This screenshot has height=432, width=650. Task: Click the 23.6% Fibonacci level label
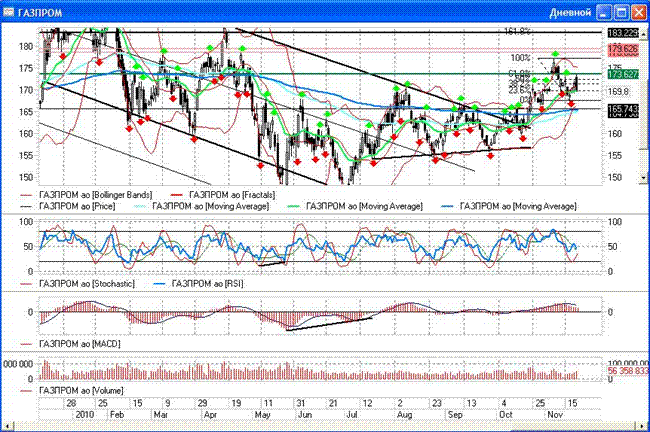tap(519, 90)
